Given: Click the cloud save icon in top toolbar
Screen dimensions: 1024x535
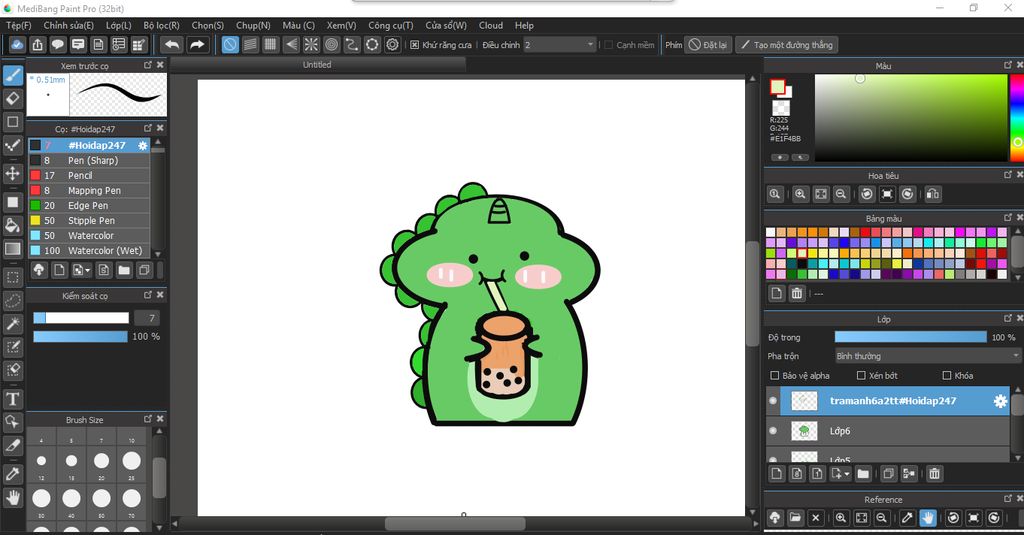Looking at the screenshot, I should [x=17, y=44].
